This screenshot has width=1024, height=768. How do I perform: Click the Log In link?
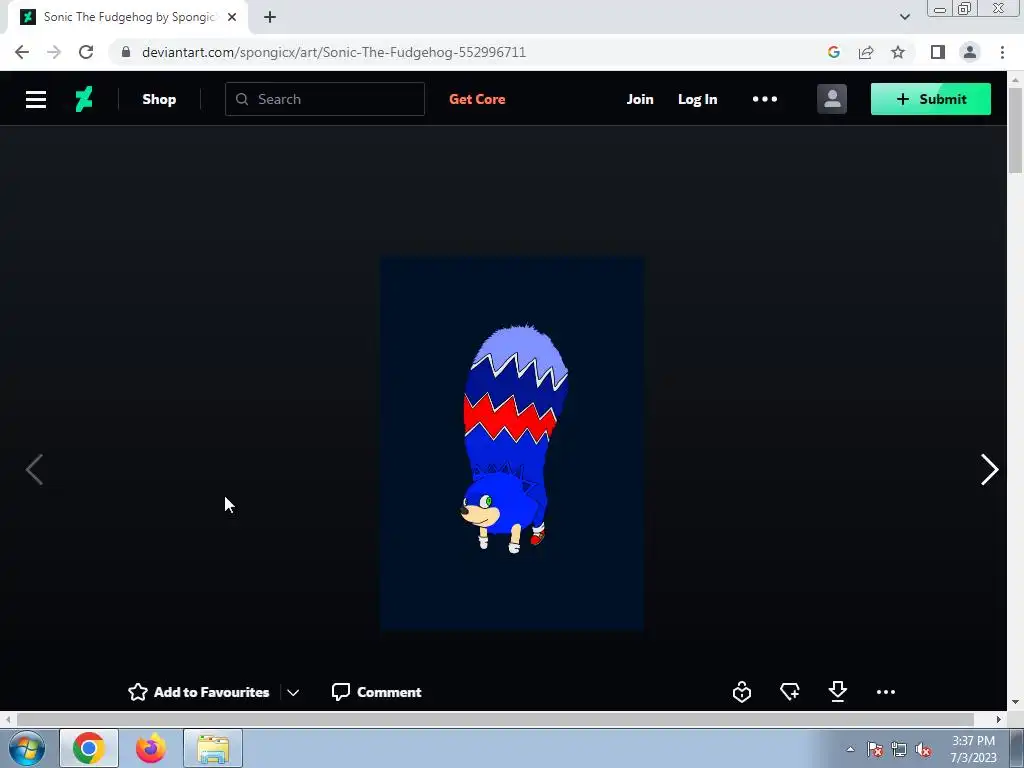click(697, 99)
